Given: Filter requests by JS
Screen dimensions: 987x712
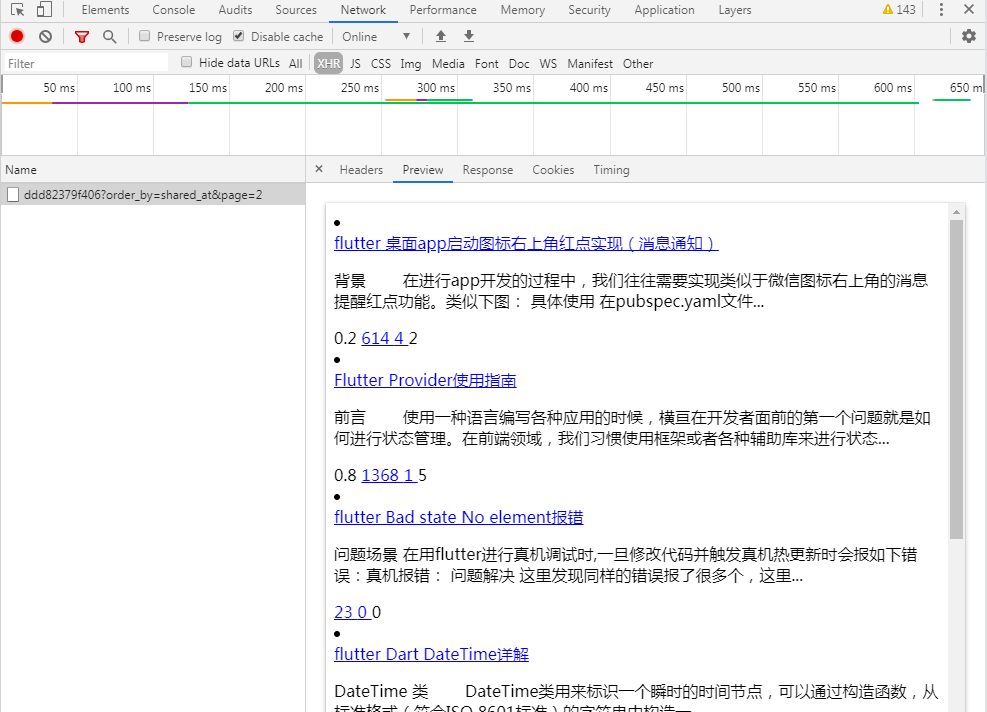Looking at the screenshot, I should click(356, 64).
